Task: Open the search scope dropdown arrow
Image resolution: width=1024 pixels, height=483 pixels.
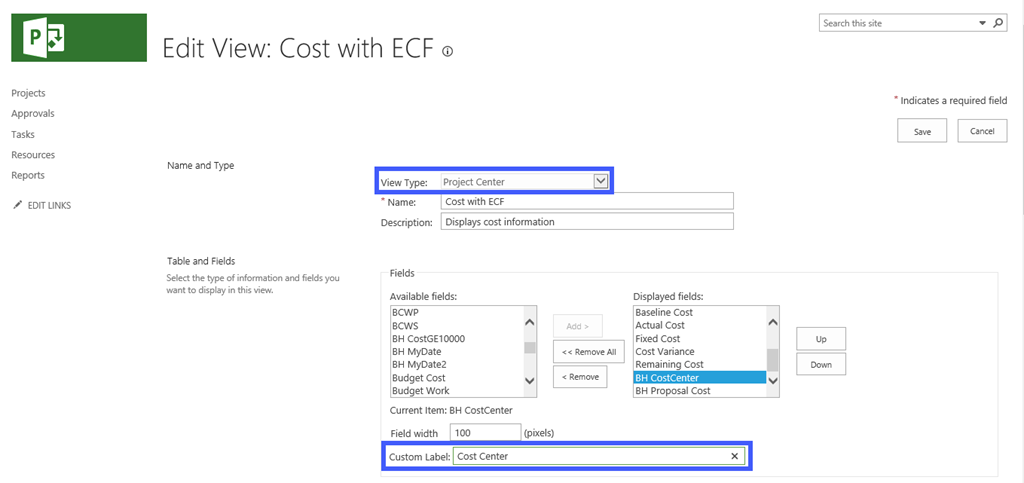Action: coord(981,23)
